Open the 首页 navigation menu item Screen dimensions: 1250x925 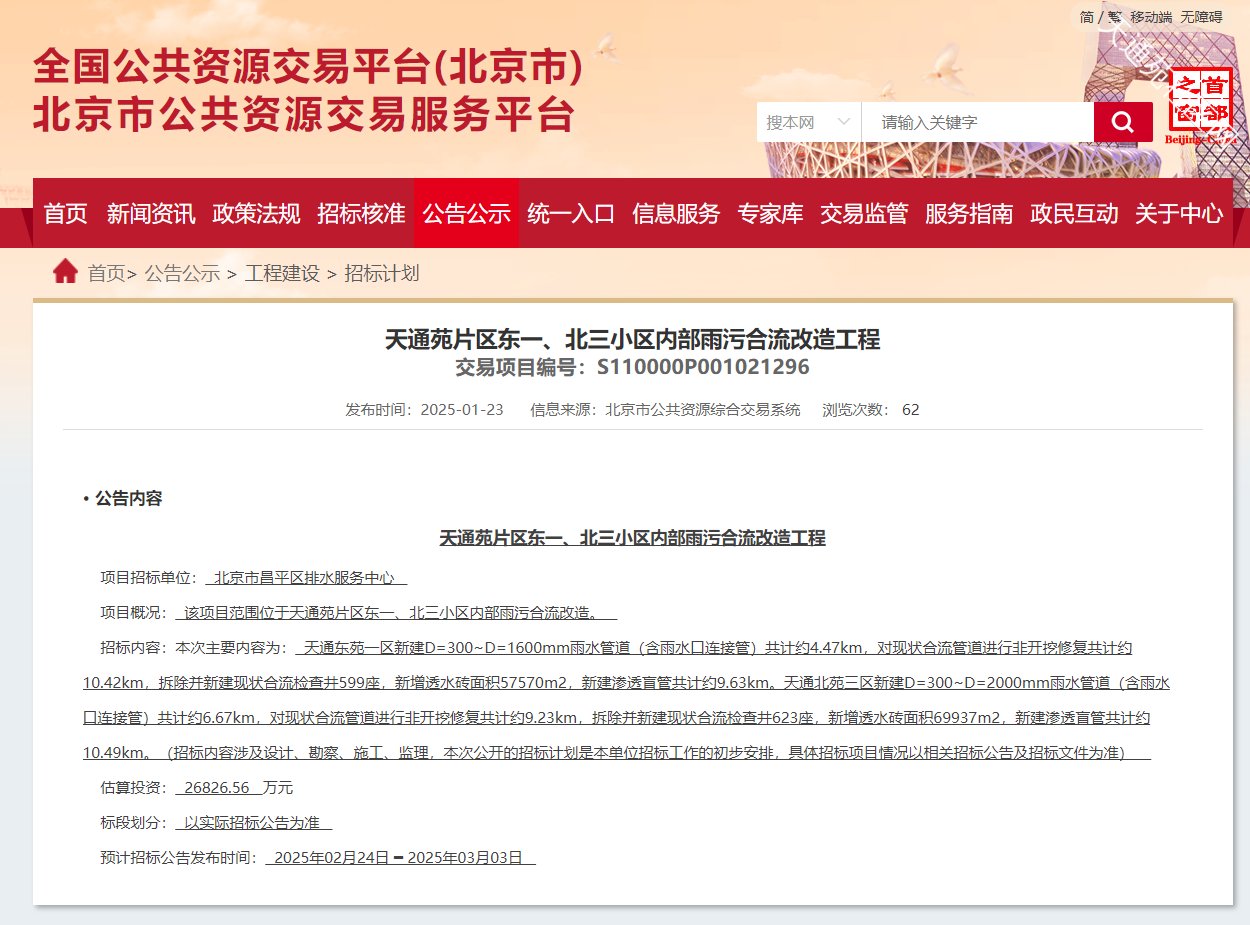(x=66, y=213)
